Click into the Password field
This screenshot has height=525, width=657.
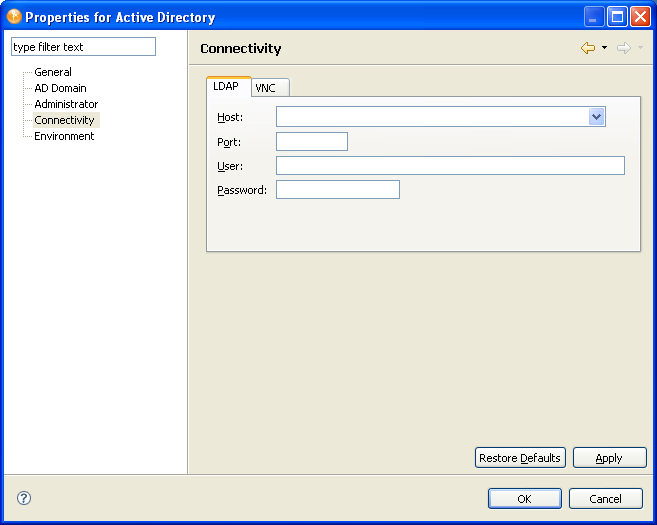[x=338, y=189]
